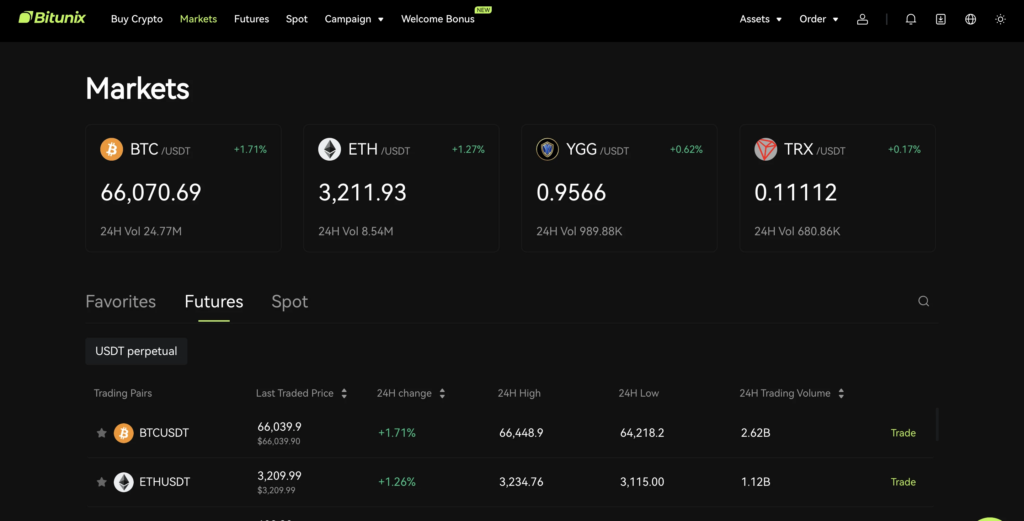This screenshot has height=521, width=1024.
Task: Click YGG price 0.9566
Action: pyautogui.click(x=571, y=193)
